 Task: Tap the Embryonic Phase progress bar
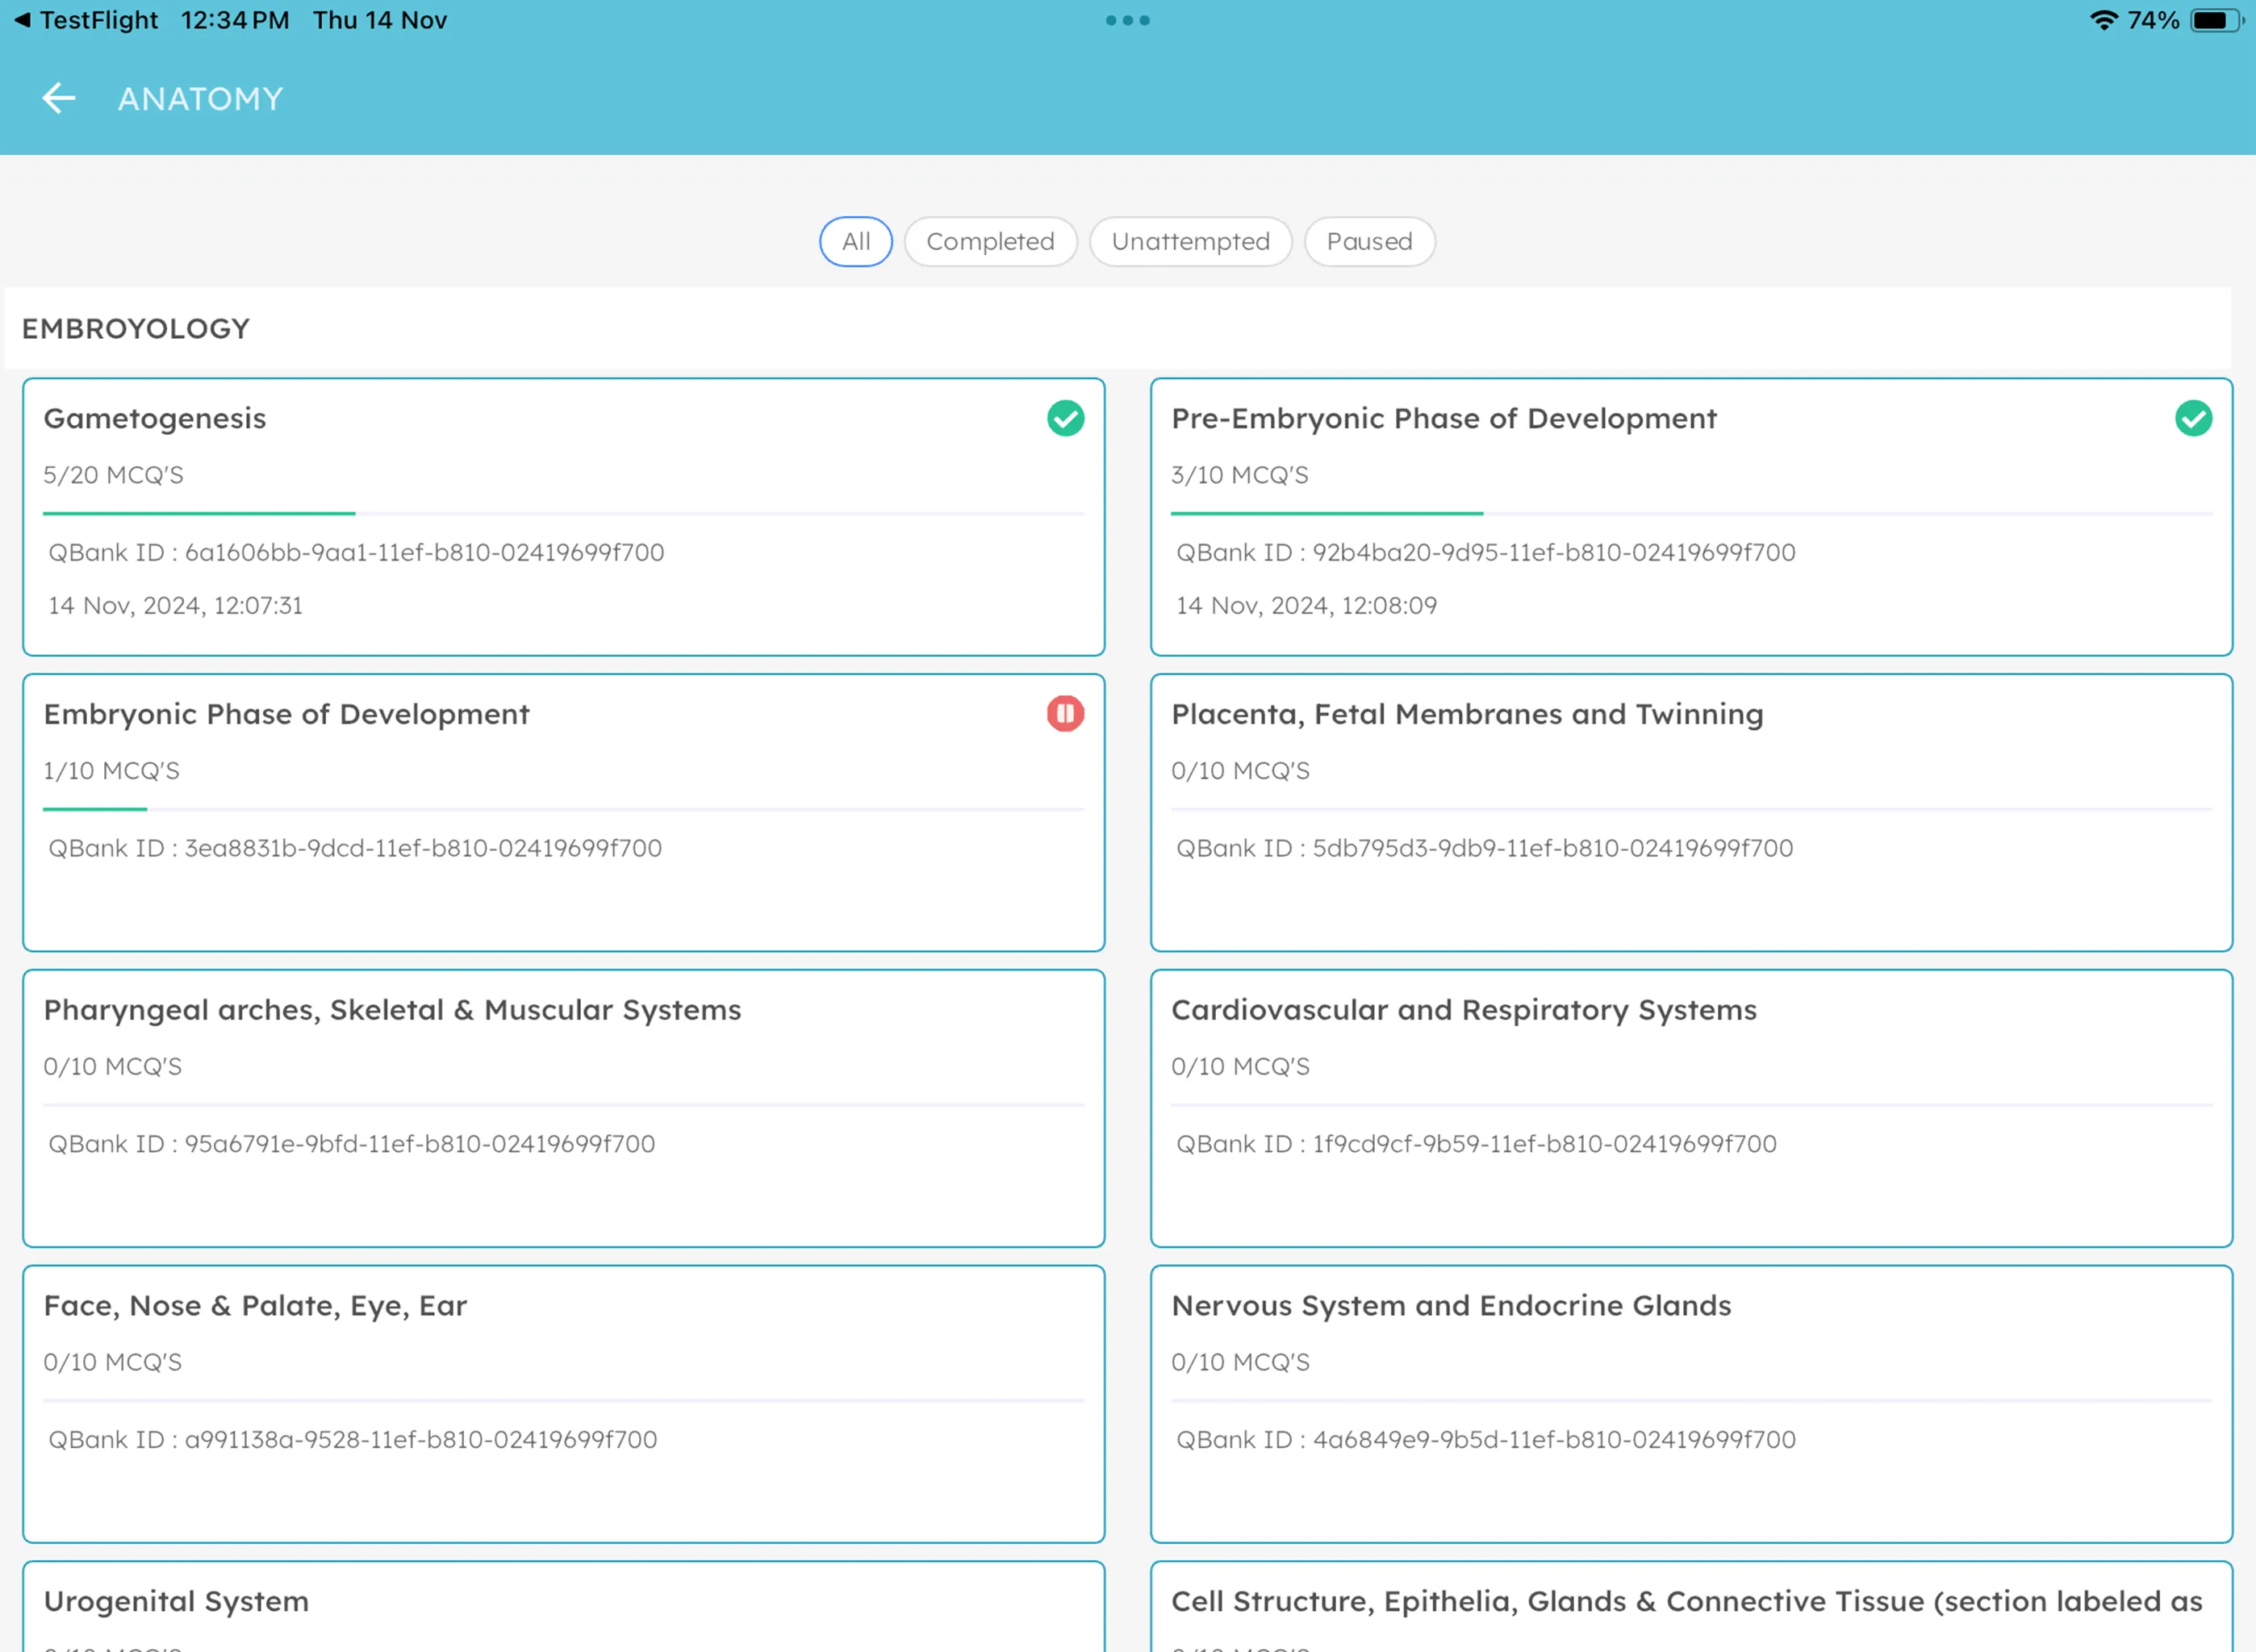click(564, 810)
